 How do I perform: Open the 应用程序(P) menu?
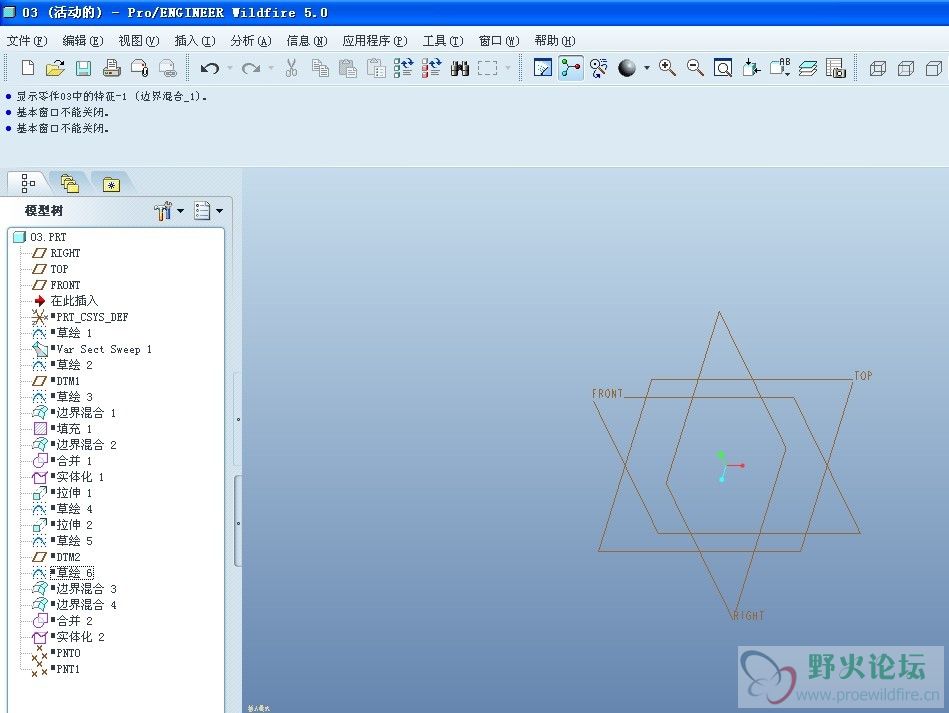point(375,41)
